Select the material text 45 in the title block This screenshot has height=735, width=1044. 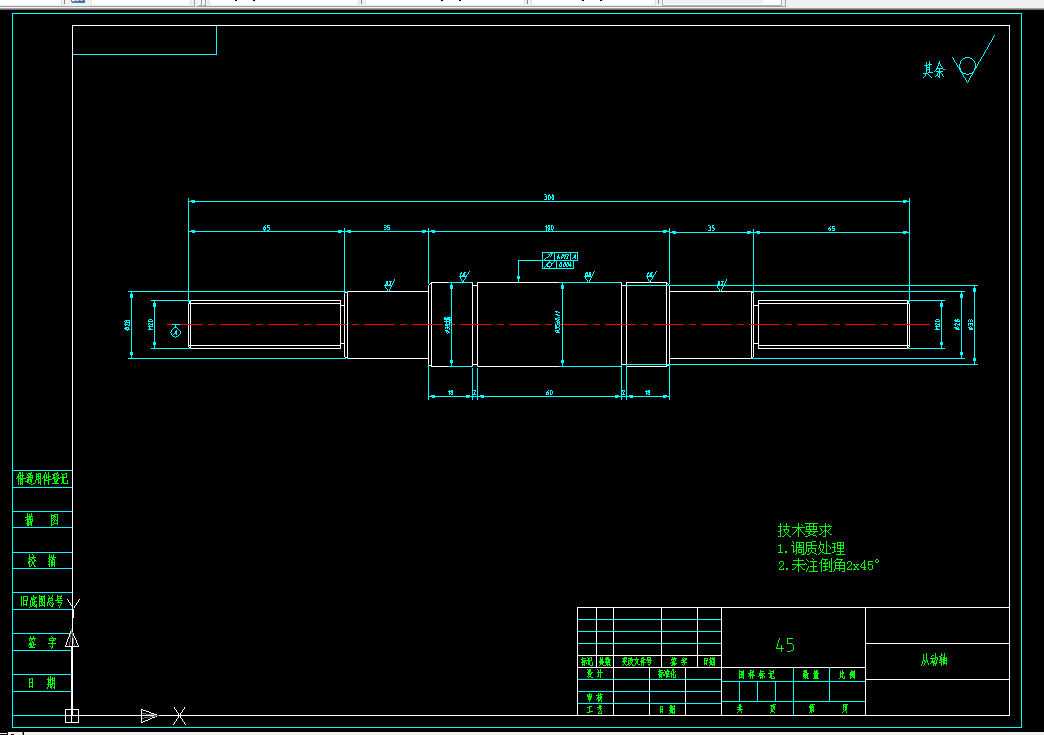click(785, 644)
